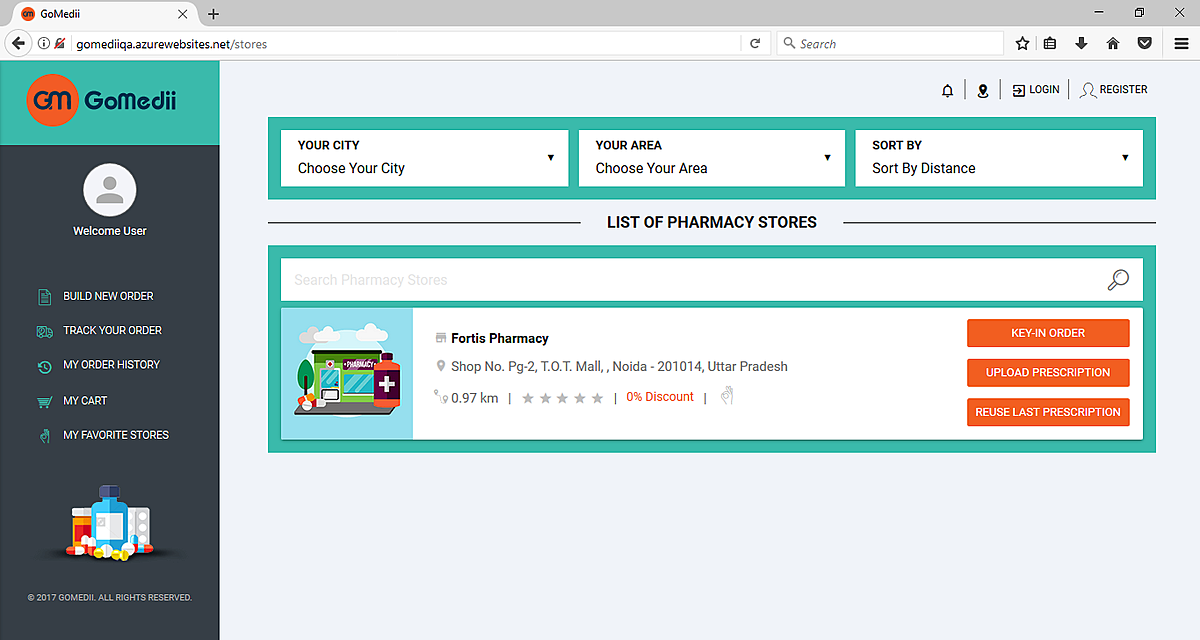1200x640 pixels.
Task: Click the Register link
Action: [1114, 90]
